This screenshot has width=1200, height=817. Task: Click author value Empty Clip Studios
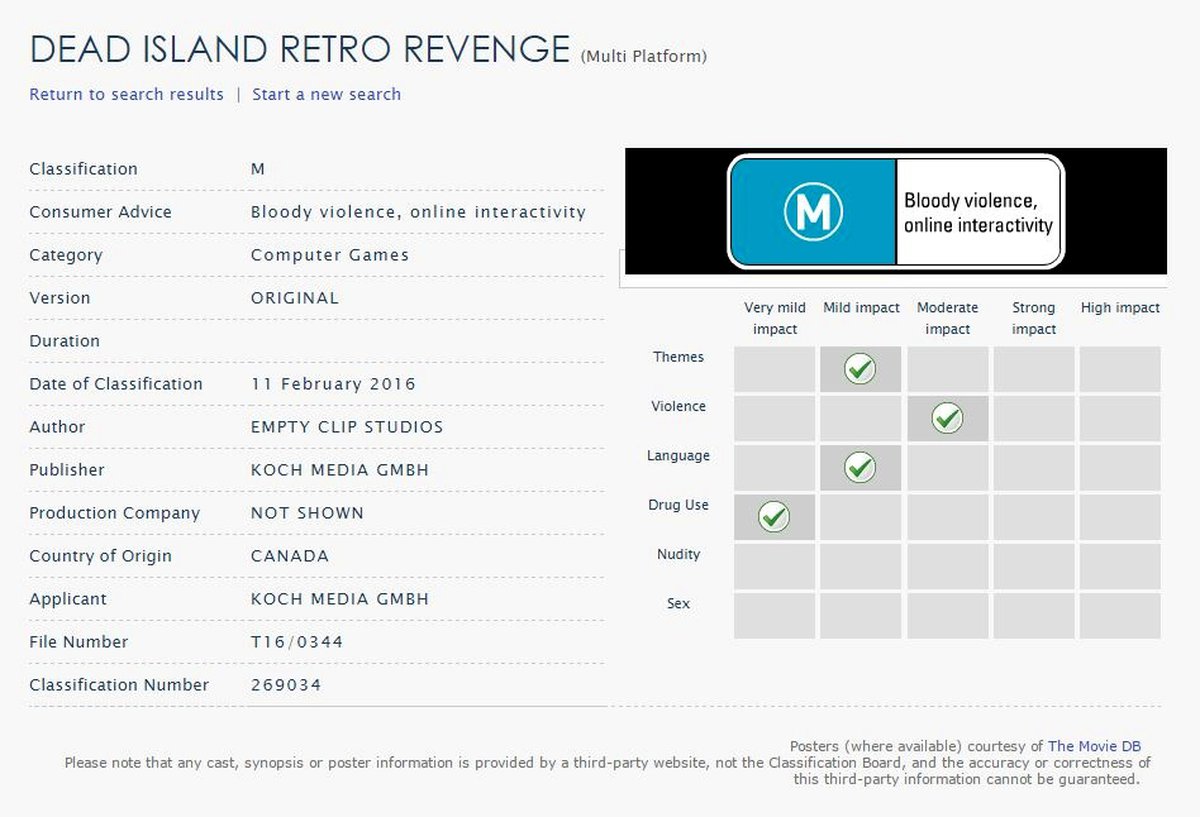(x=347, y=427)
